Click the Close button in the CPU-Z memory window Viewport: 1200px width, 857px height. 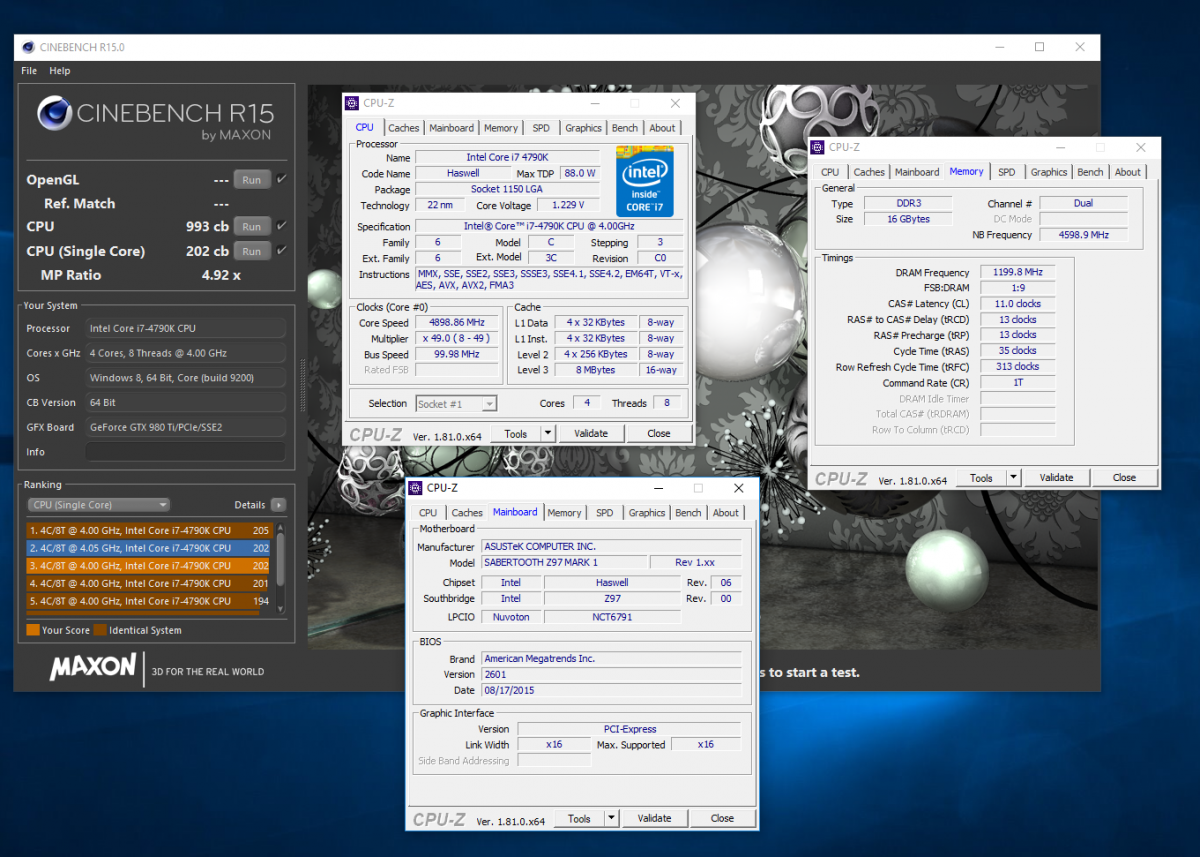pos(1124,477)
